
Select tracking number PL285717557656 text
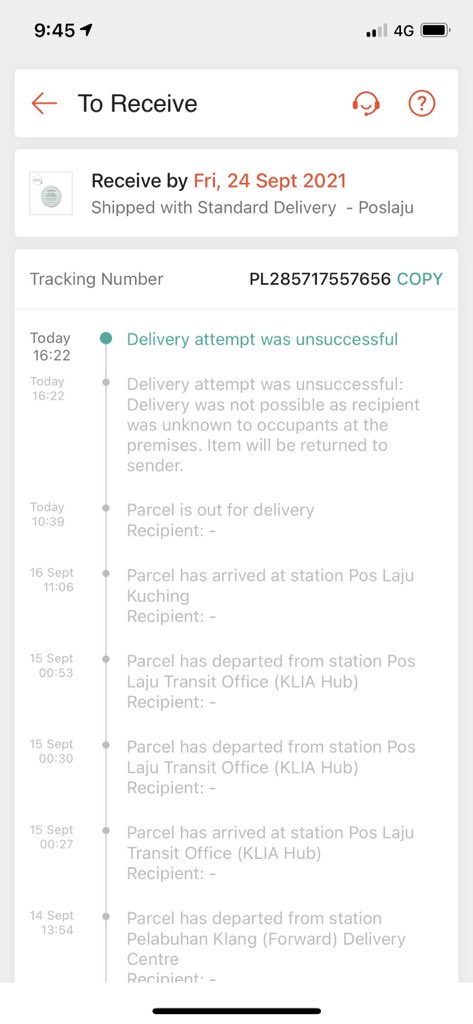point(320,279)
